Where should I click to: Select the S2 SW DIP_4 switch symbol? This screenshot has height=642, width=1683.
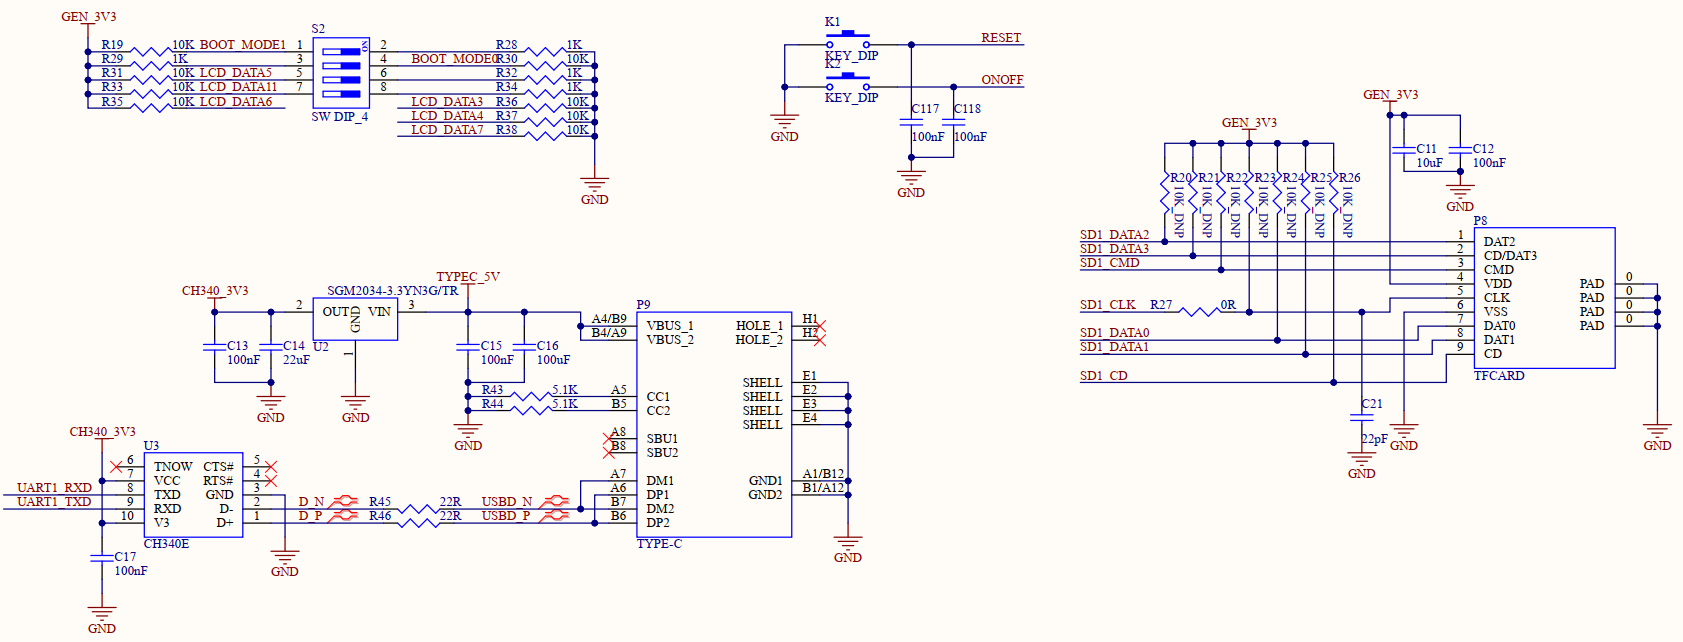[341, 73]
